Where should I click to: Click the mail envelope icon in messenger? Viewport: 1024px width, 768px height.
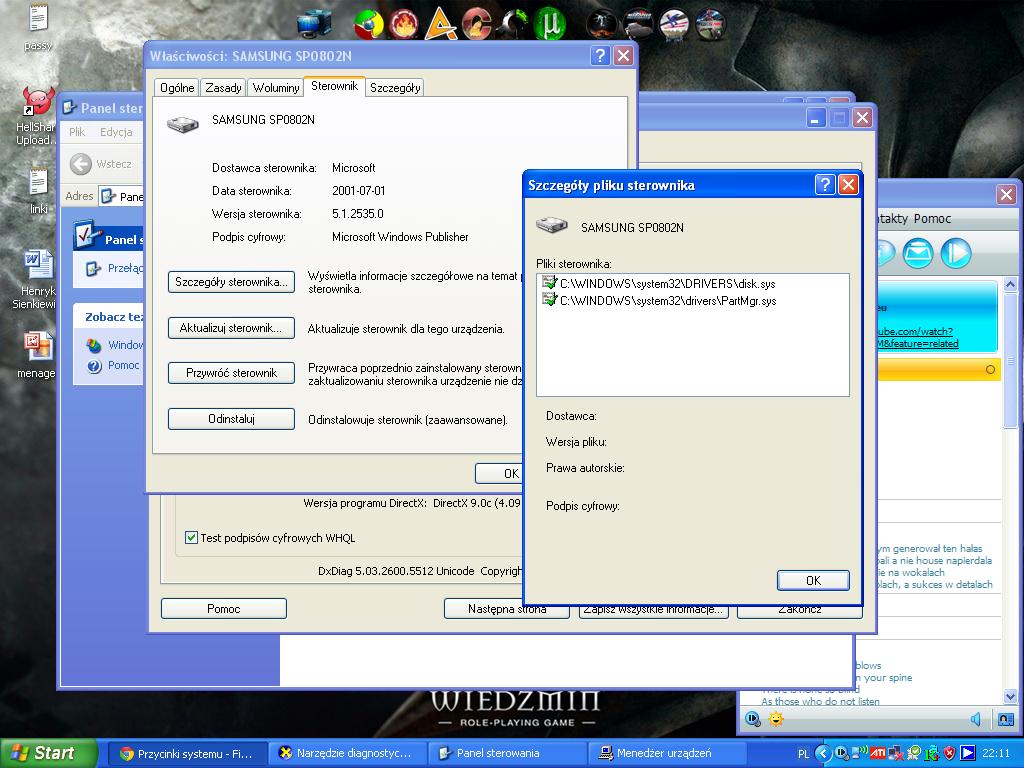click(918, 253)
